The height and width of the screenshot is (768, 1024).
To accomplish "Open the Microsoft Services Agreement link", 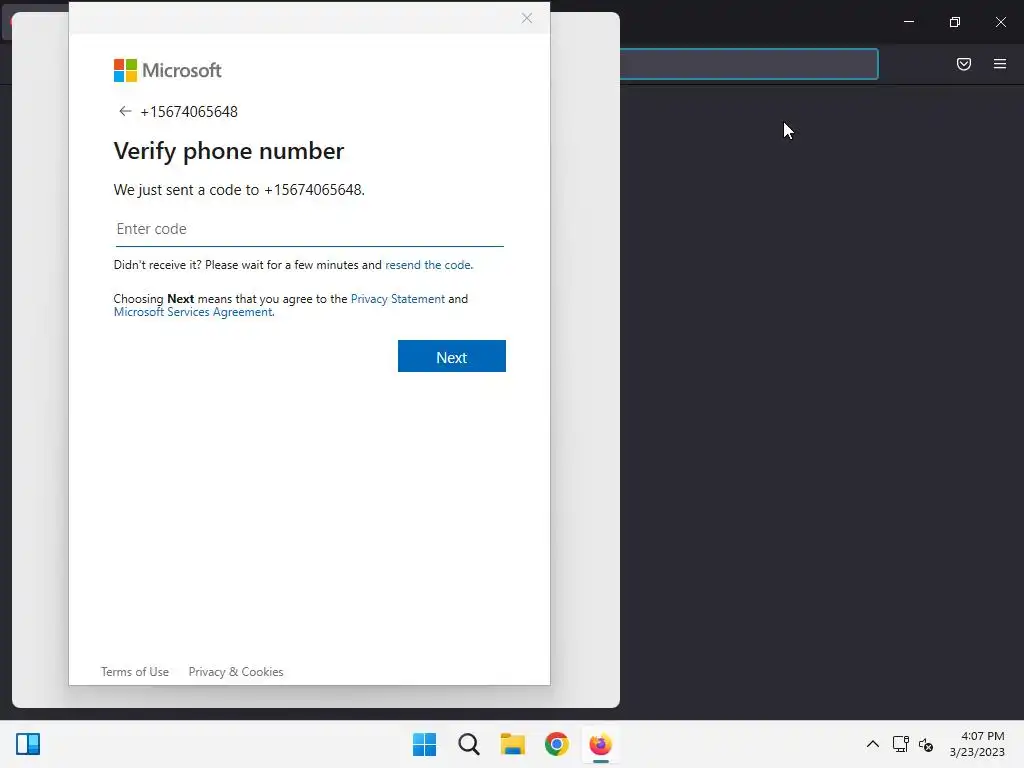I will (193, 312).
